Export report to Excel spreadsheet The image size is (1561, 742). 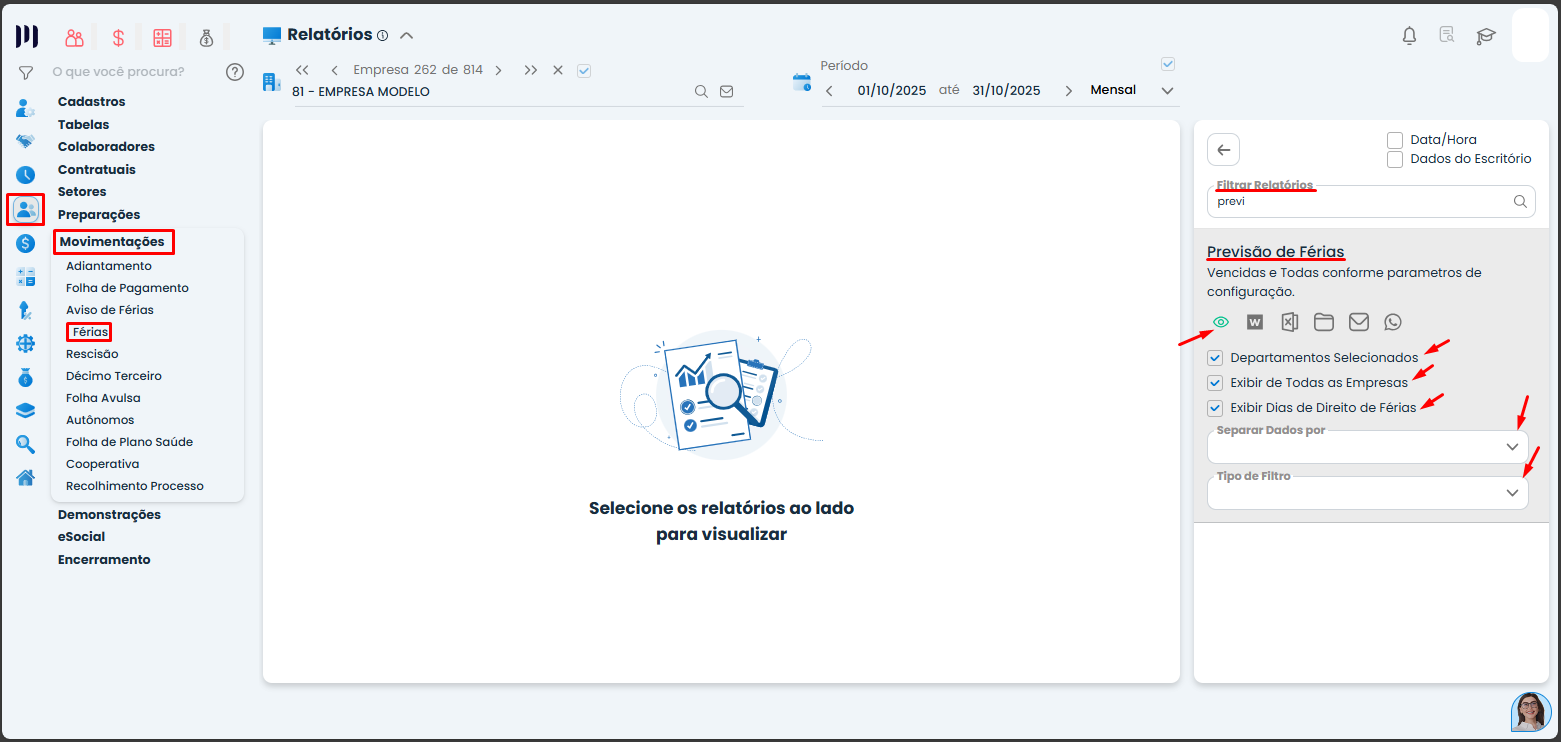tap(1289, 322)
